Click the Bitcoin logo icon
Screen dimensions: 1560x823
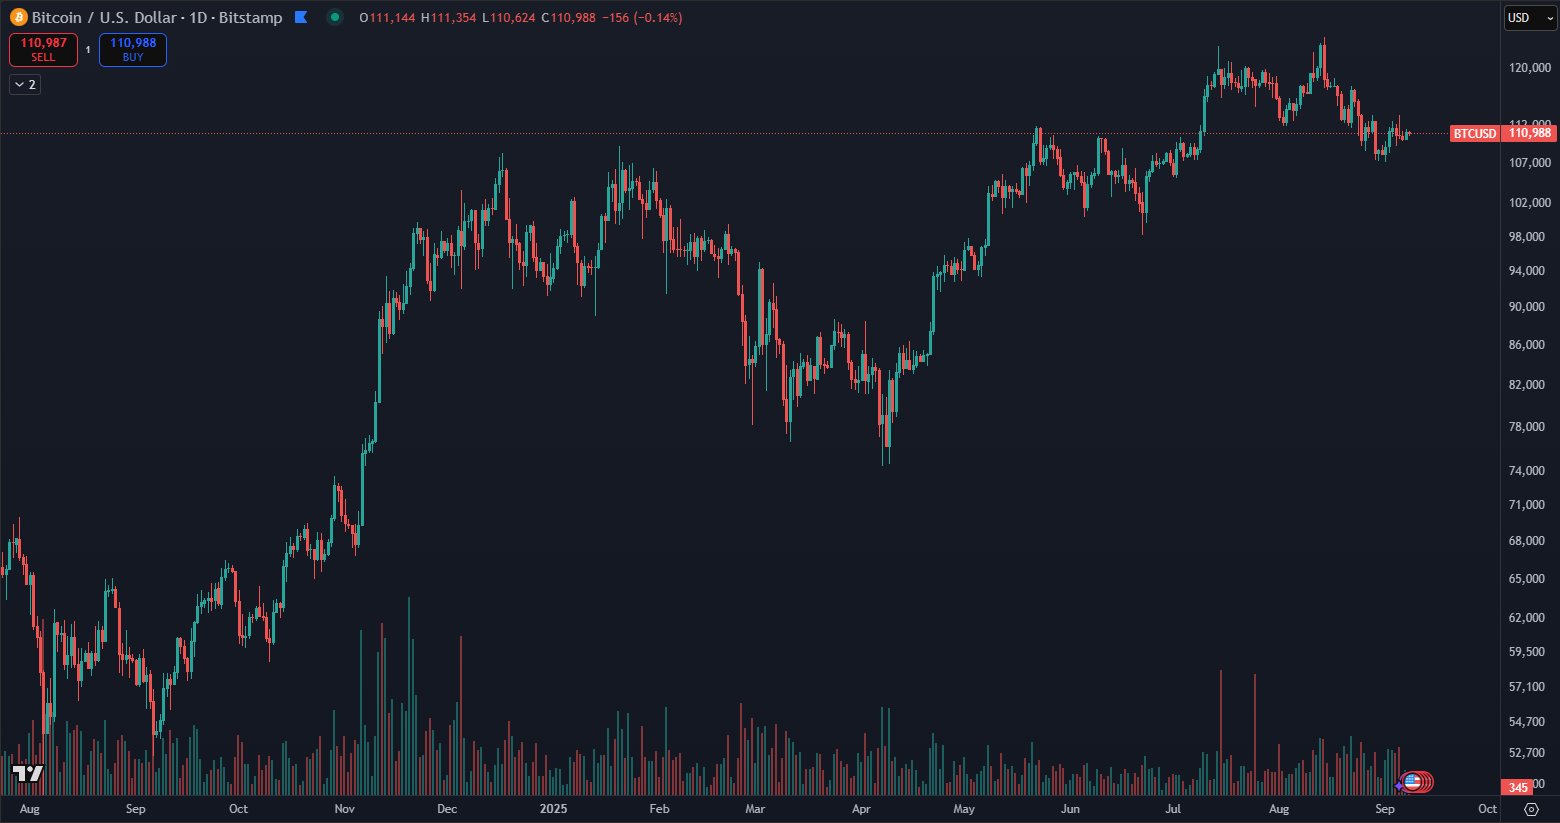coord(19,17)
